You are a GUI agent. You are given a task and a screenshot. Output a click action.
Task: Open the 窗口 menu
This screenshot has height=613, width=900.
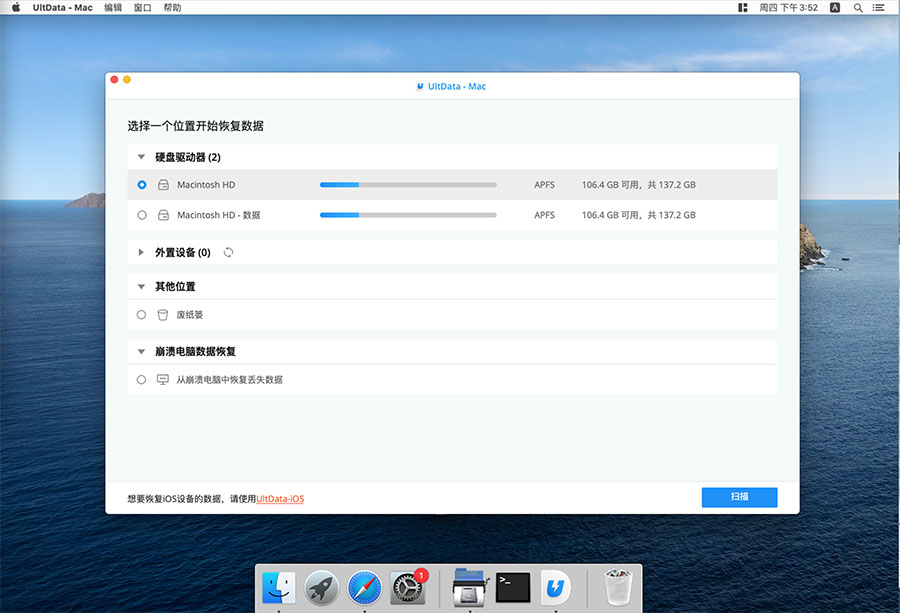click(142, 7)
